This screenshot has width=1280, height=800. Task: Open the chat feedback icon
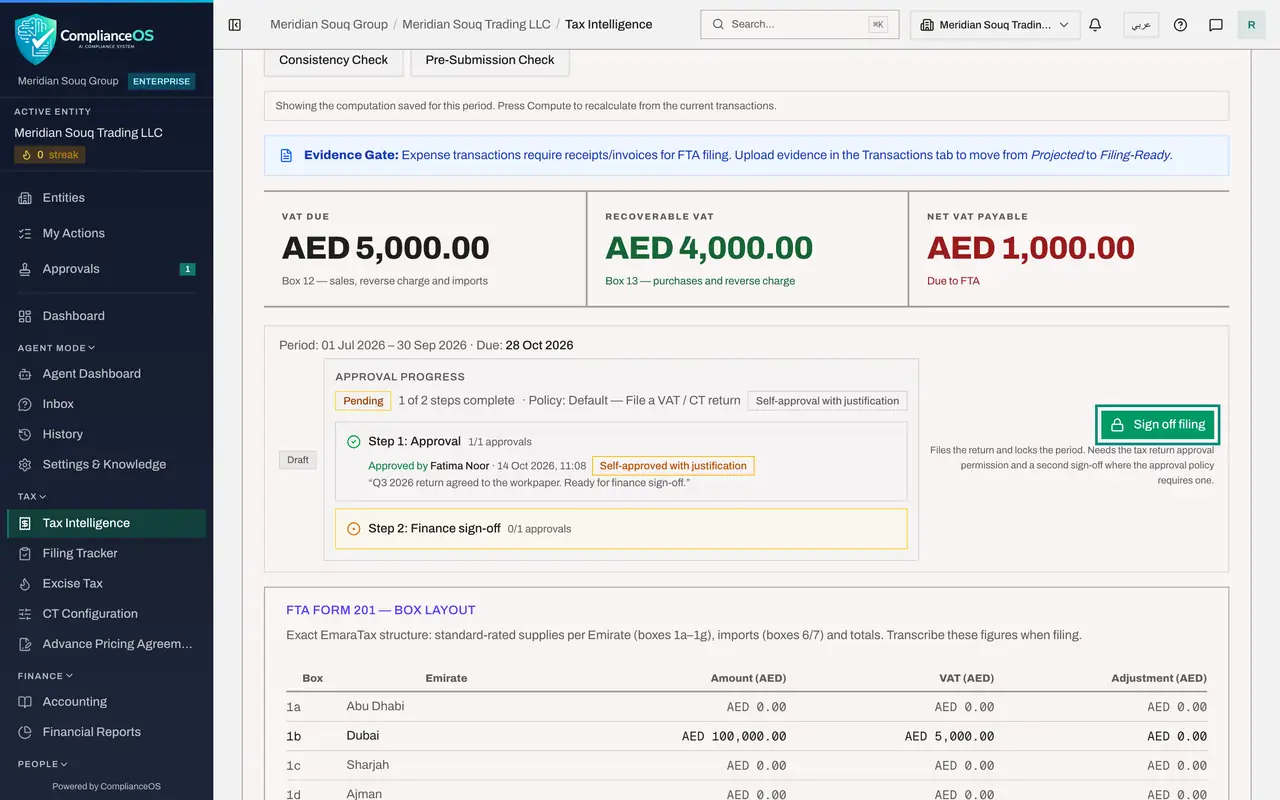tap(1216, 25)
